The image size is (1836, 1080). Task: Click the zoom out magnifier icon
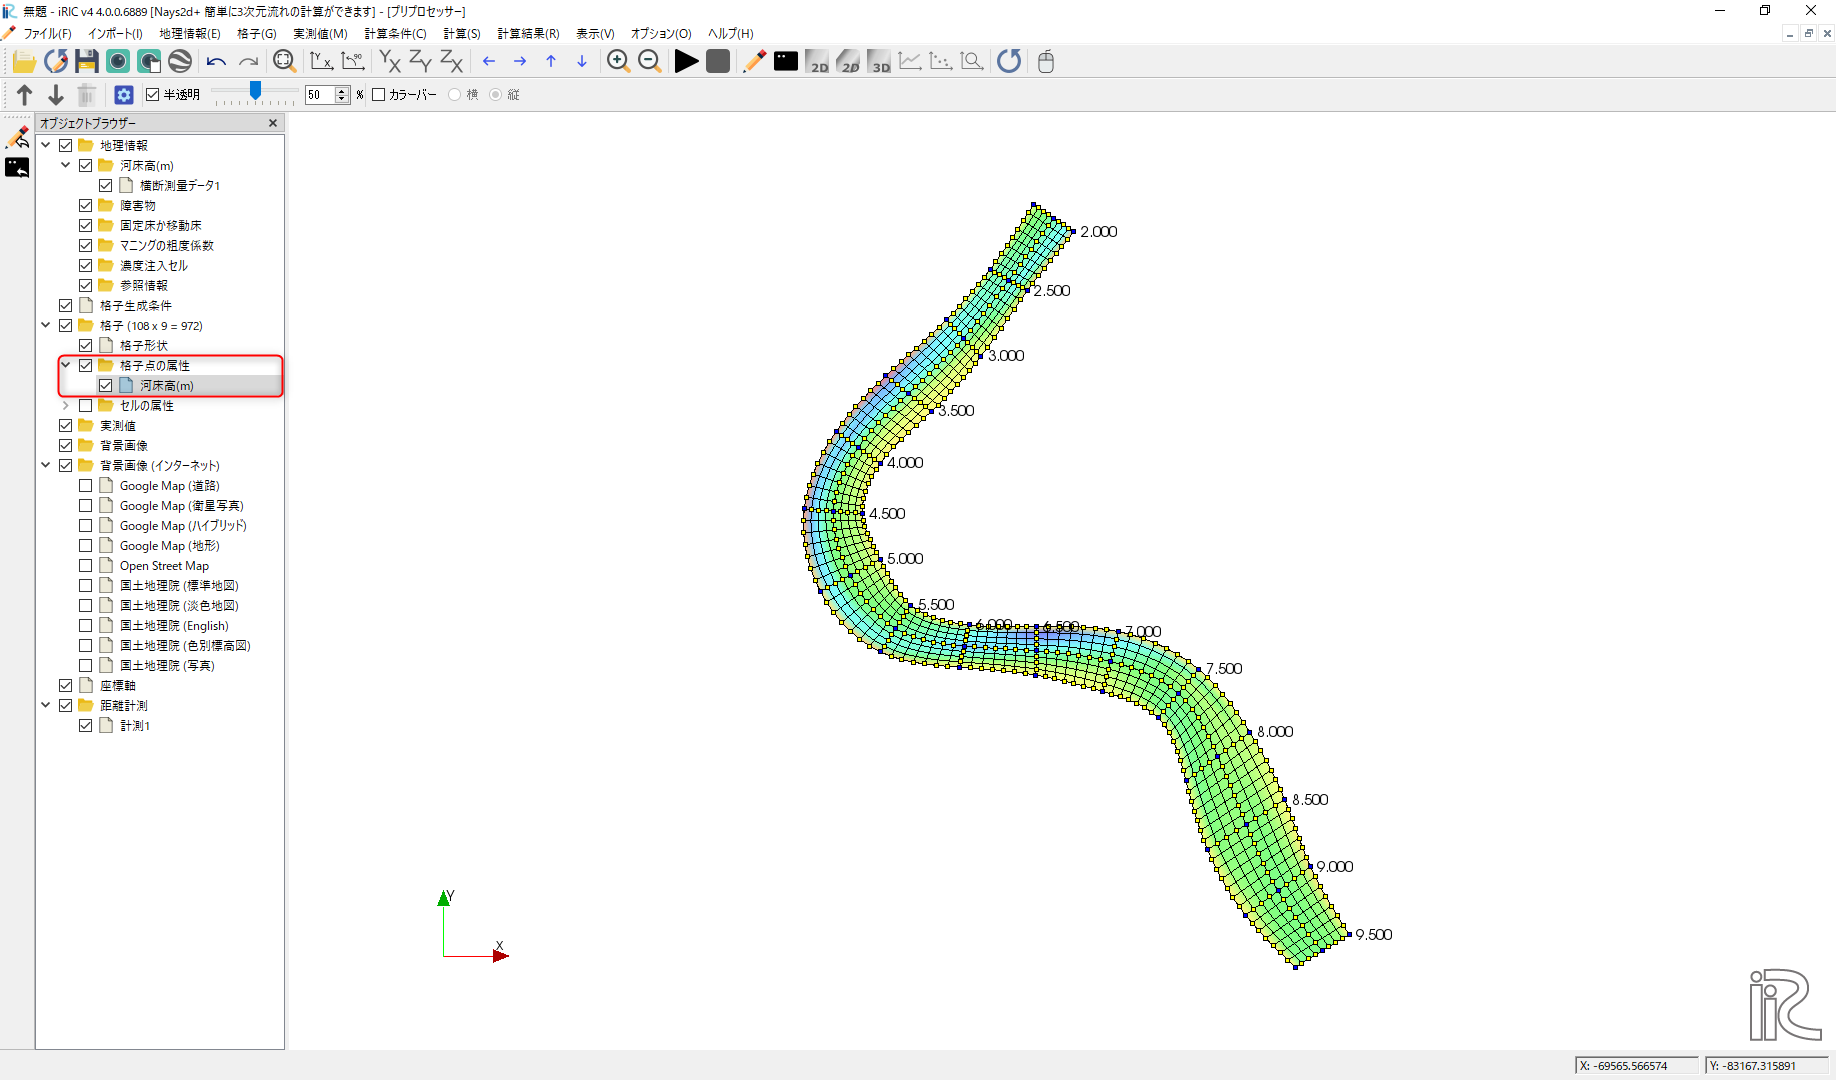pyautogui.click(x=649, y=62)
